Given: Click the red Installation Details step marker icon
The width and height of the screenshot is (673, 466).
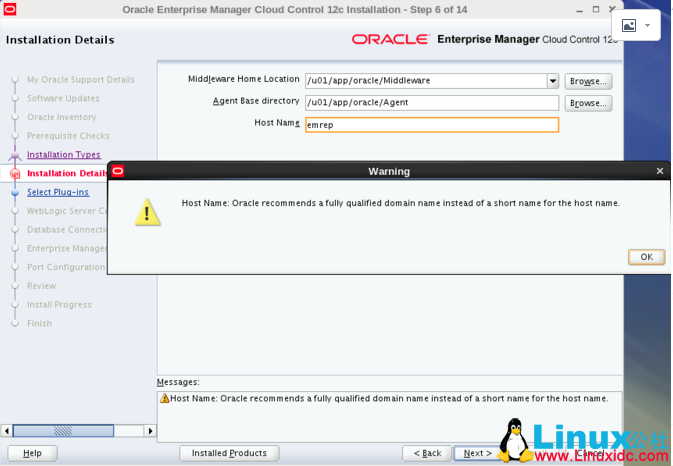Looking at the screenshot, I should [x=15, y=173].
